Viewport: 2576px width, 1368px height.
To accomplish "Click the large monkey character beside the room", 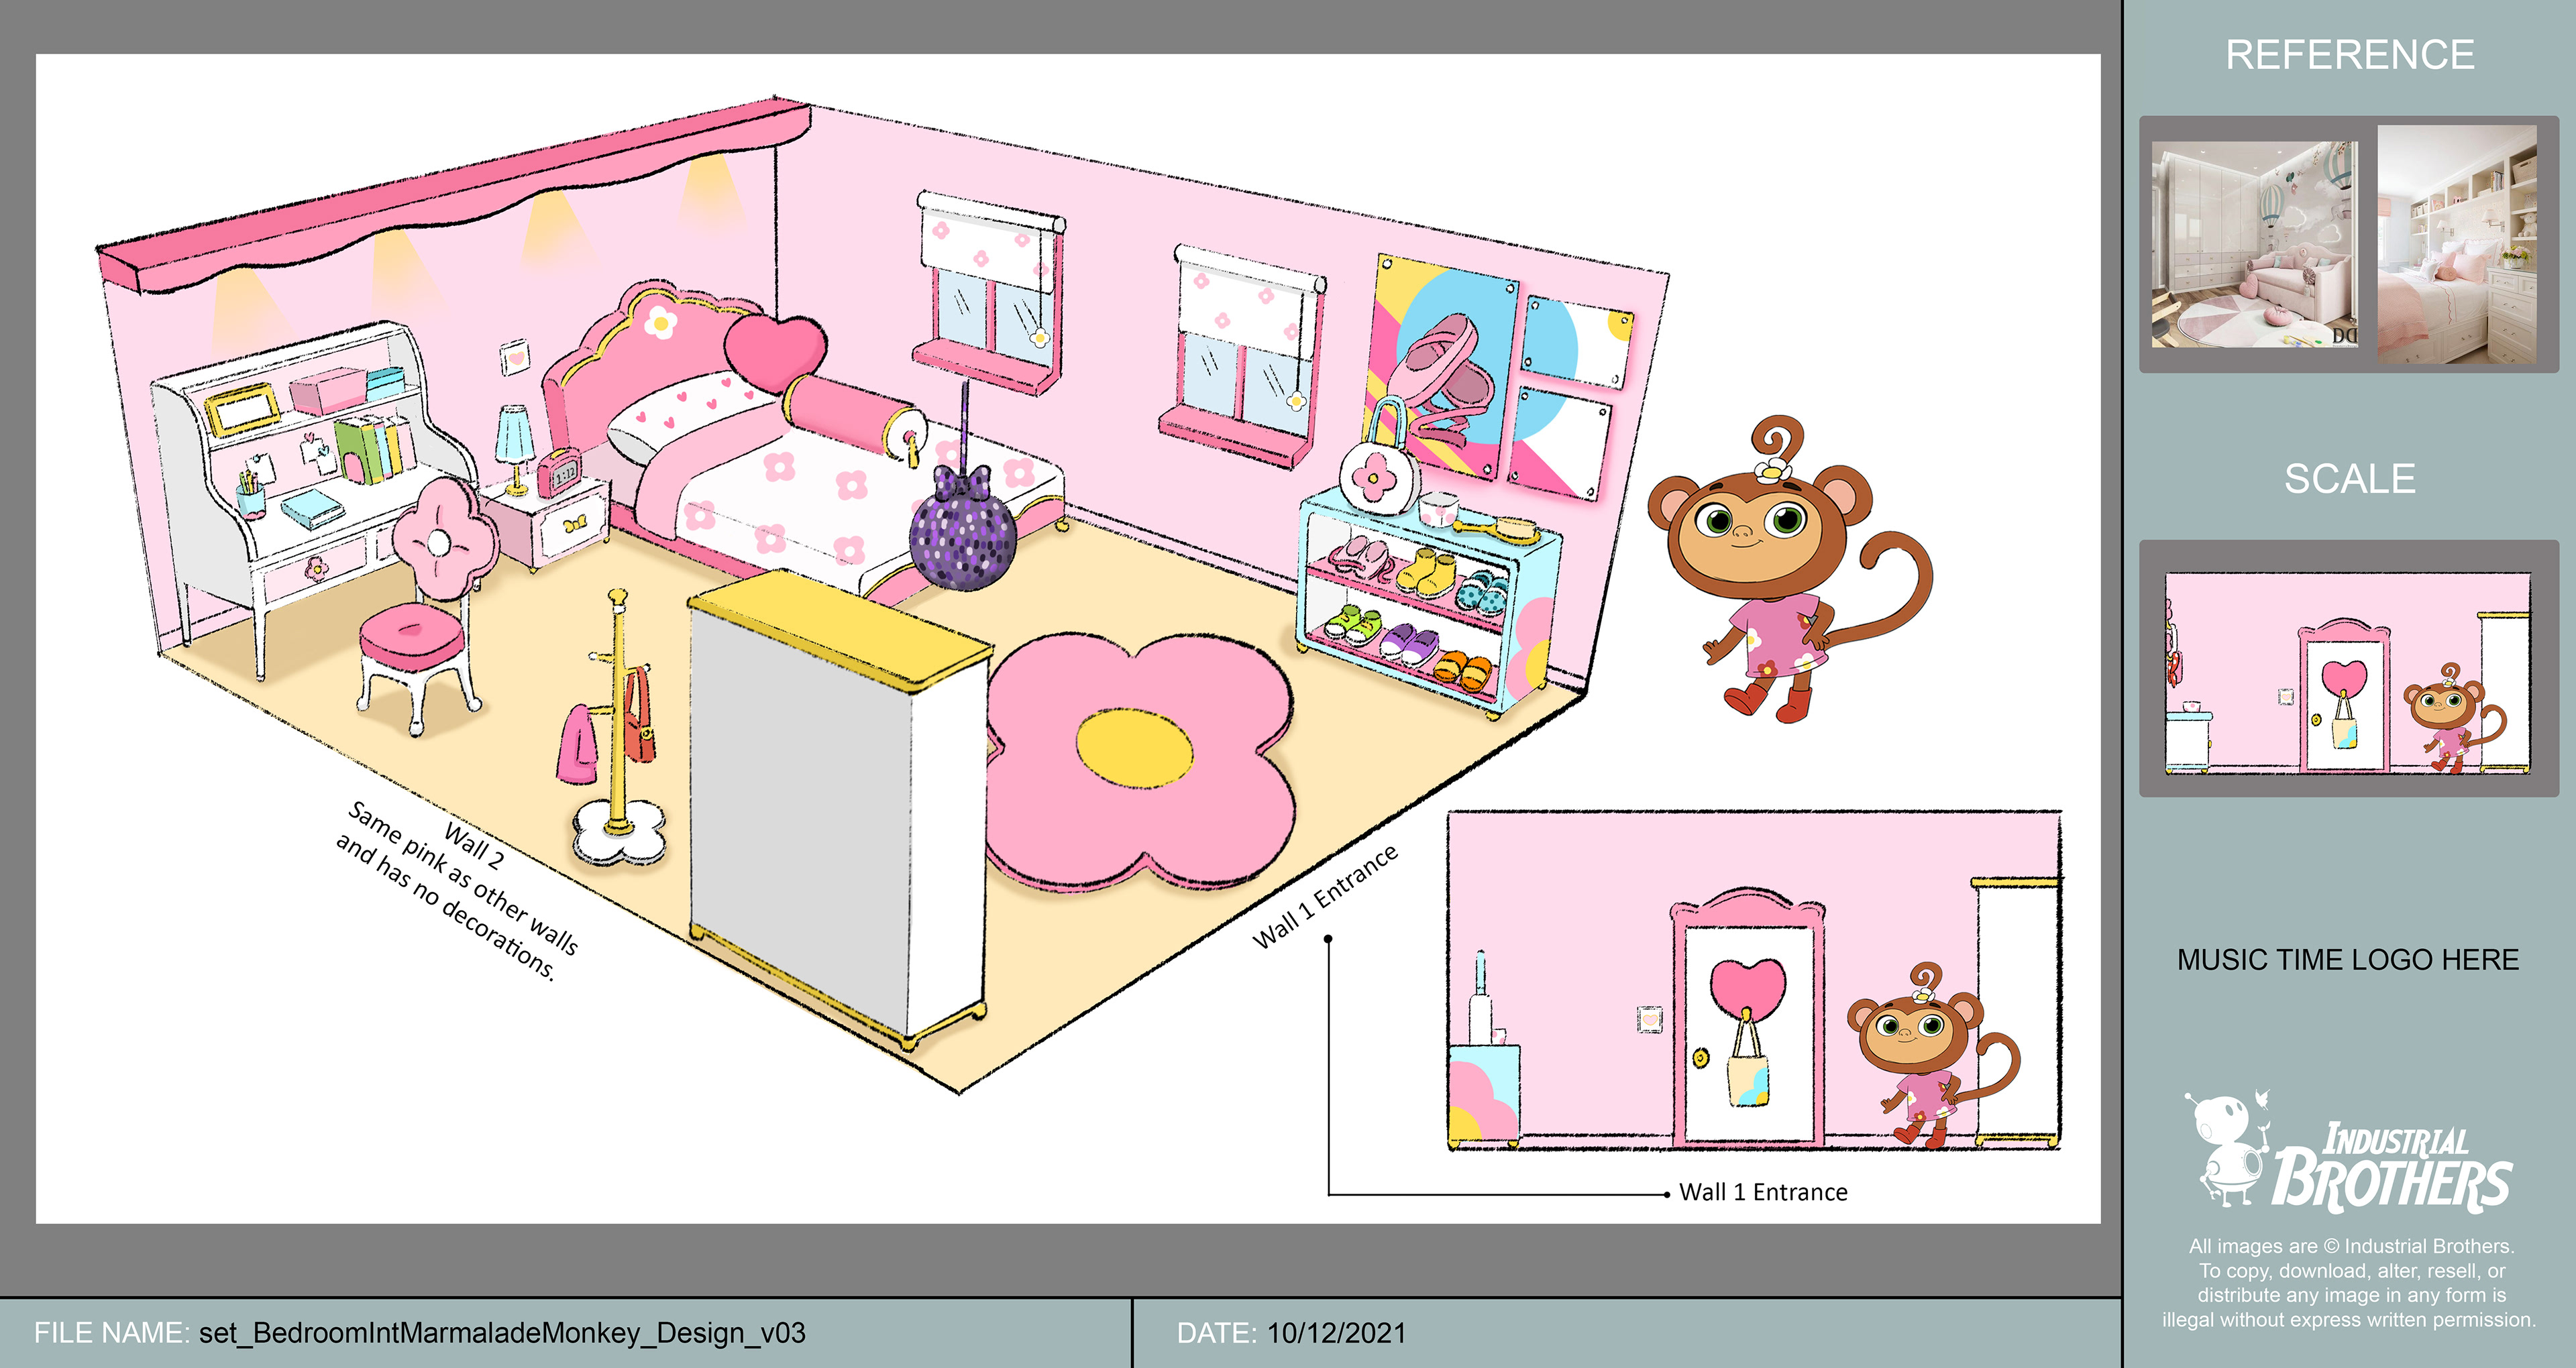I will point(1789,570).
